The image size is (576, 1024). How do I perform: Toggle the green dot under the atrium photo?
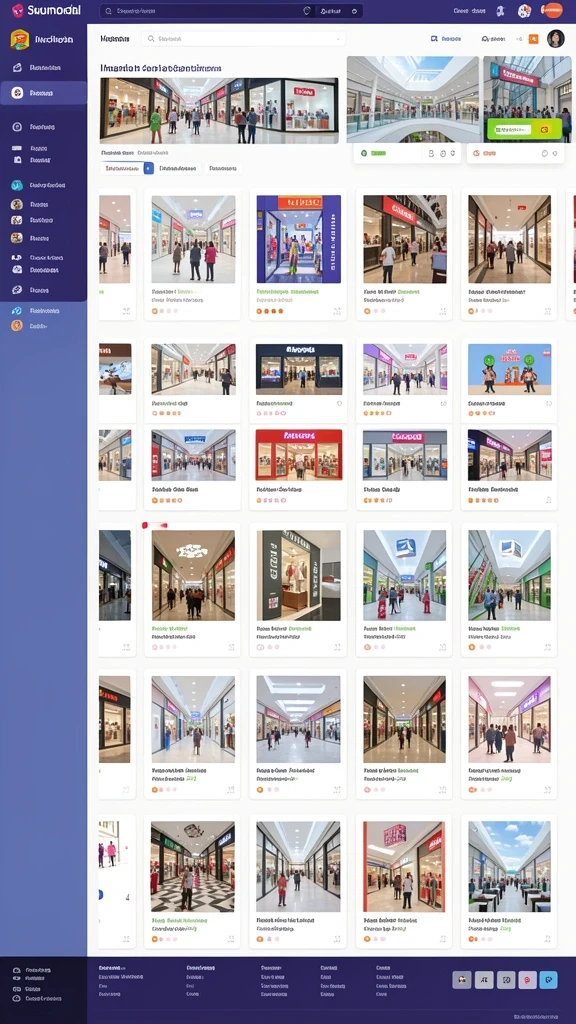pyautogui.click(x=364, y=153)
